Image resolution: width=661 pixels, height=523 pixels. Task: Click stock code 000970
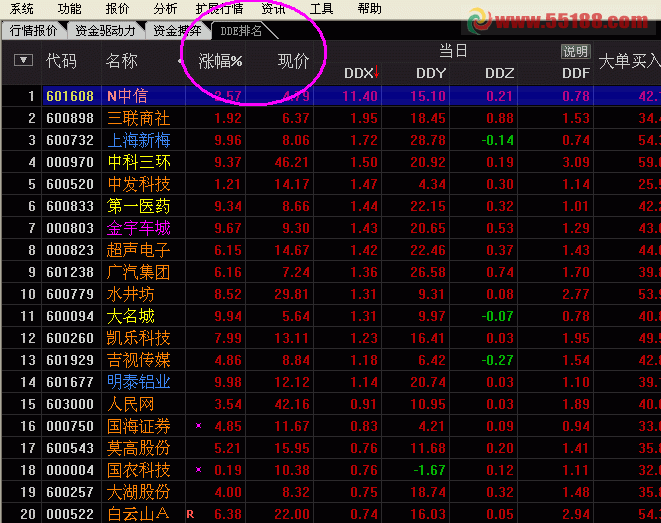pyautogui.click(x=70, y=162)
